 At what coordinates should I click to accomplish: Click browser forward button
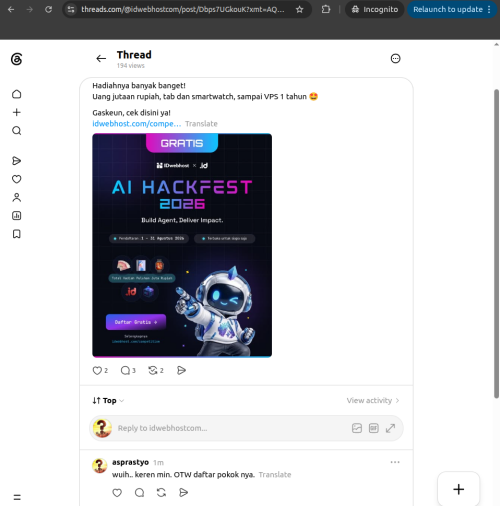coord(30,9)
